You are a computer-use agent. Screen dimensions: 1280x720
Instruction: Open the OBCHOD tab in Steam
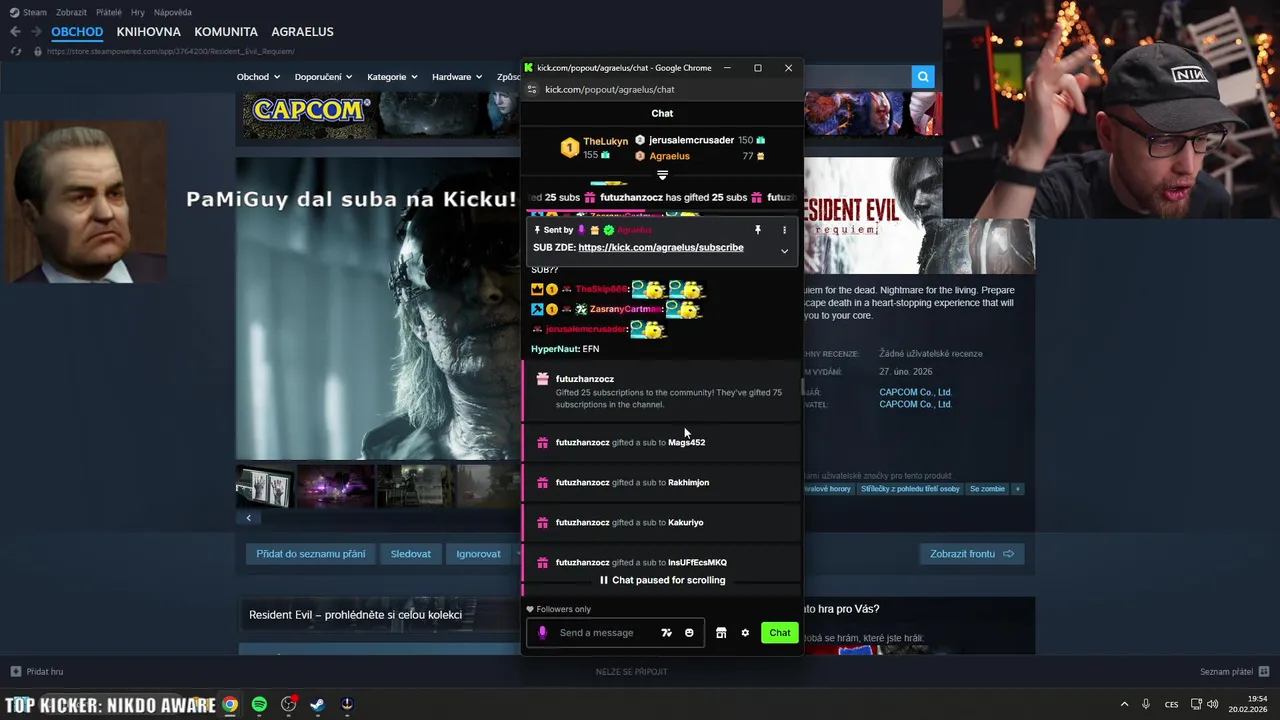[x=77, y=32]
